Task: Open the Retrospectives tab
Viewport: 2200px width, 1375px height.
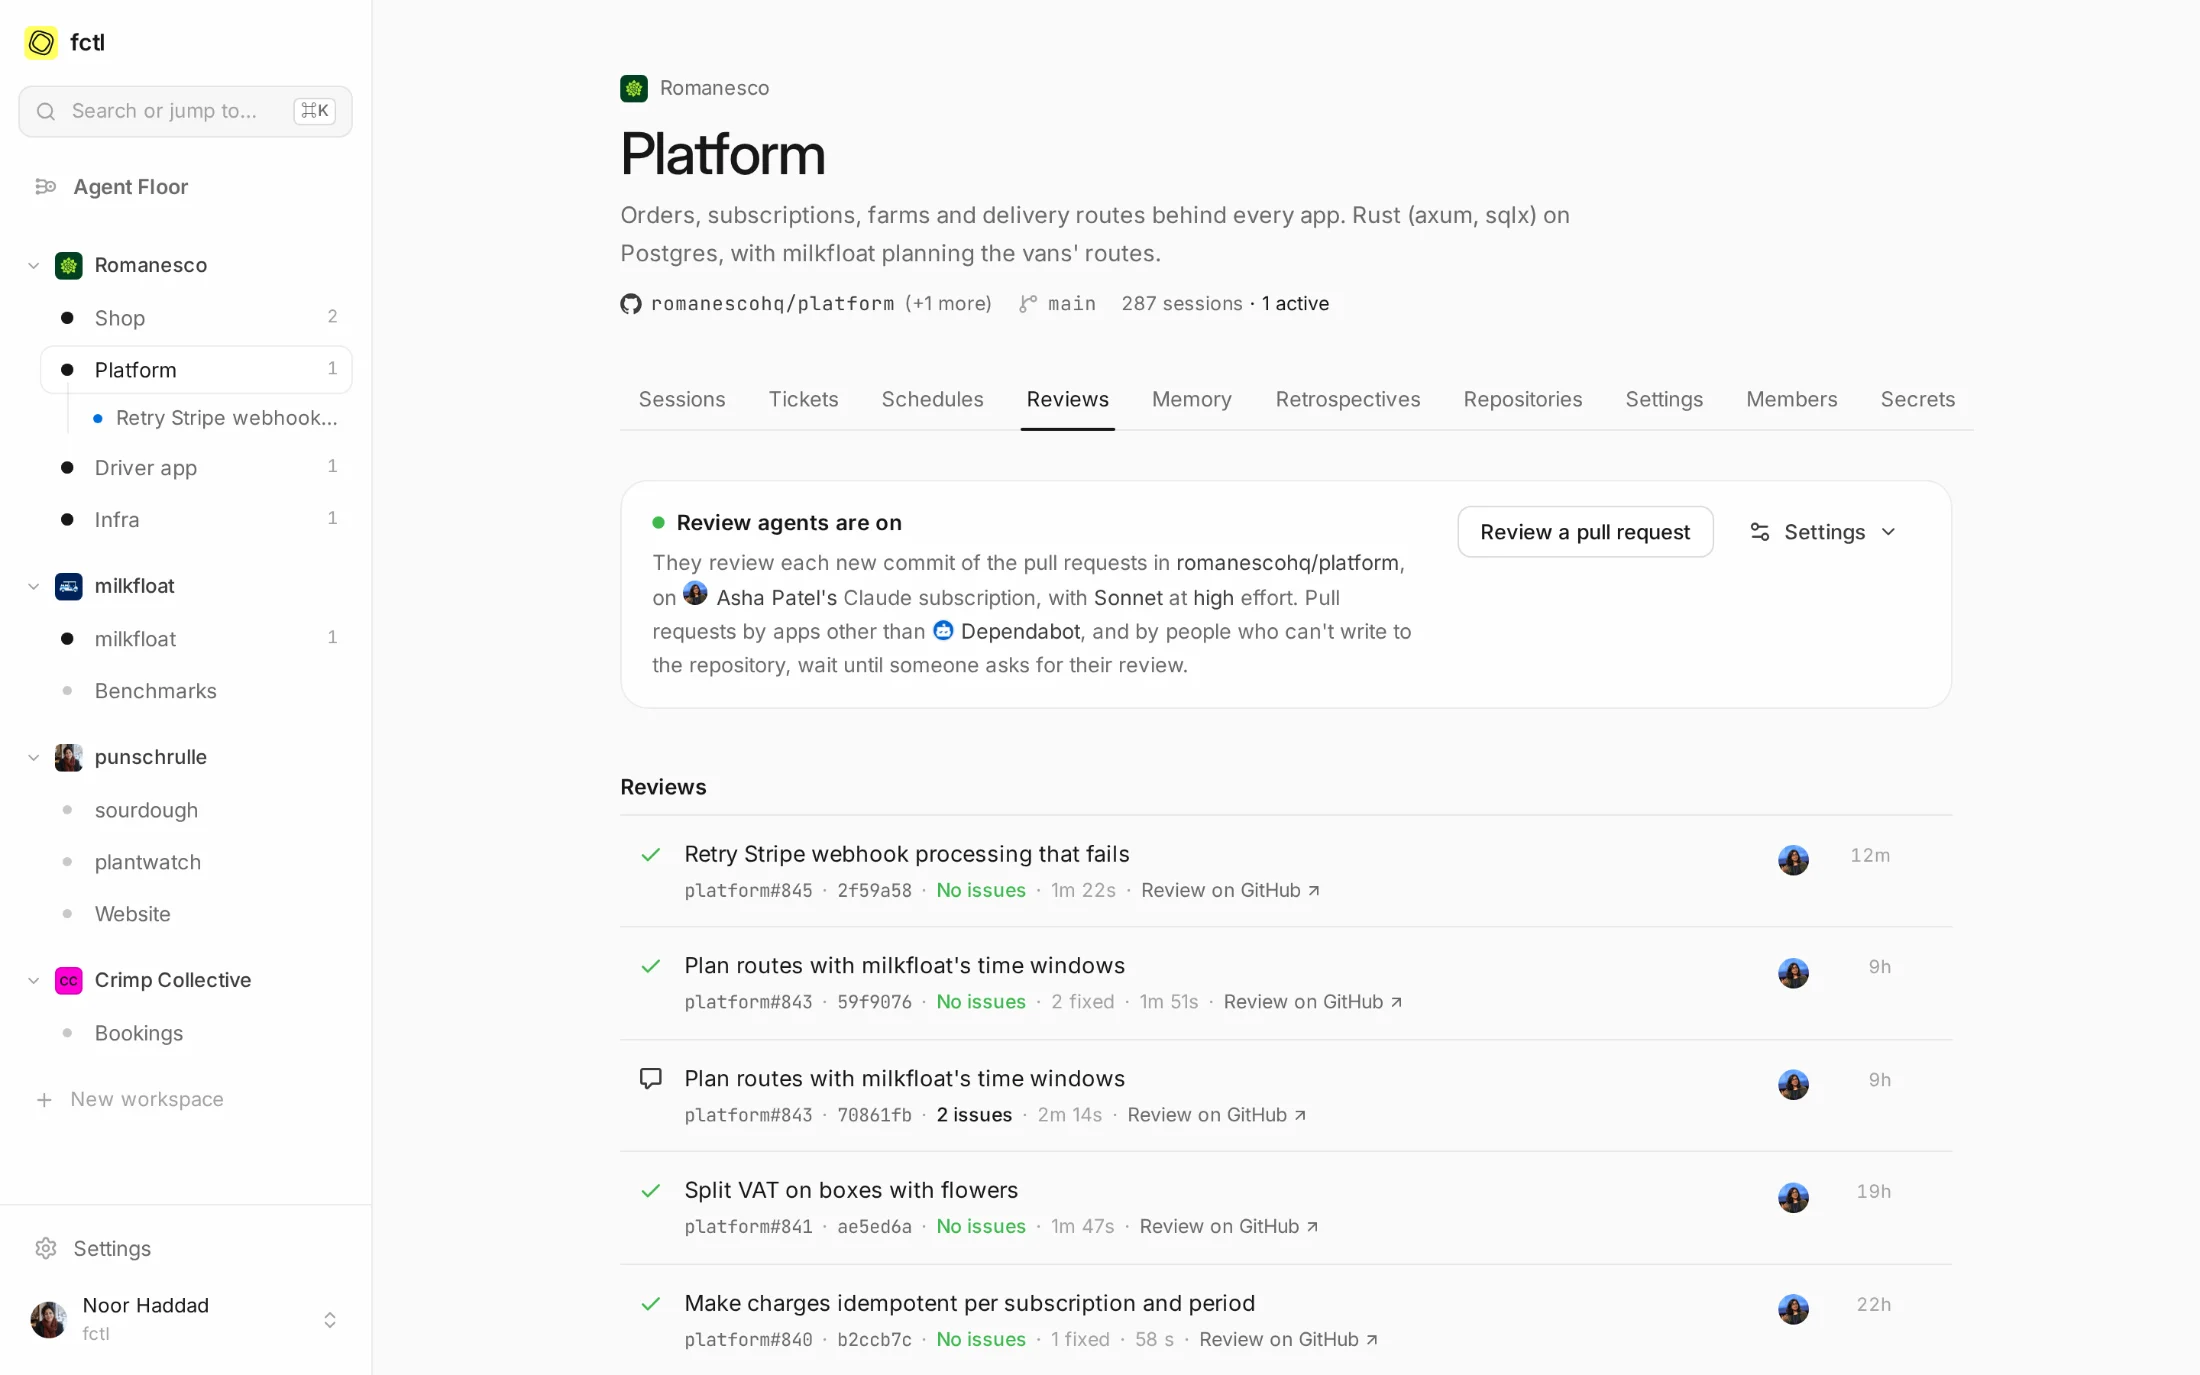Action: pos(1347,399)
